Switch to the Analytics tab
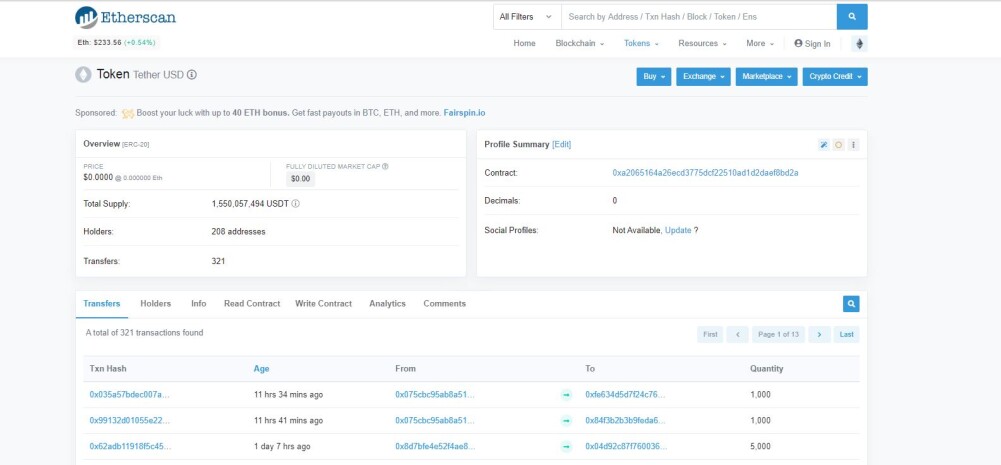1001x465 pixels. click(388, 303)
